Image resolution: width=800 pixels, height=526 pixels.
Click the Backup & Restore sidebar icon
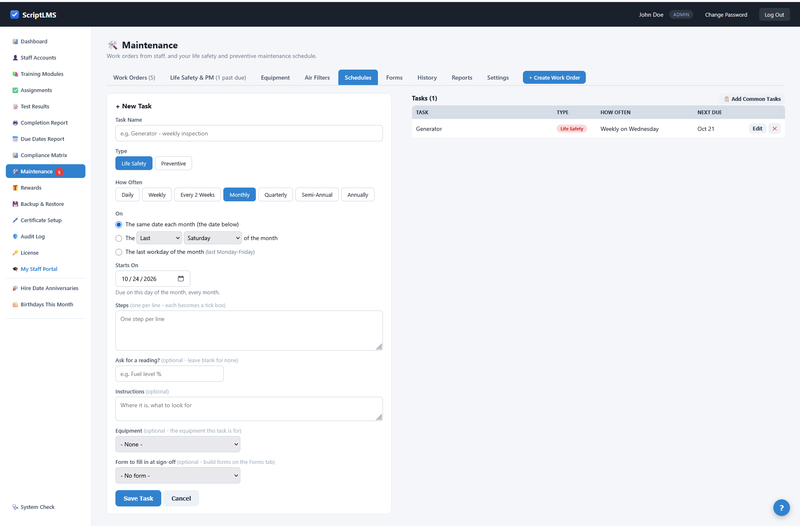(15, 204)
